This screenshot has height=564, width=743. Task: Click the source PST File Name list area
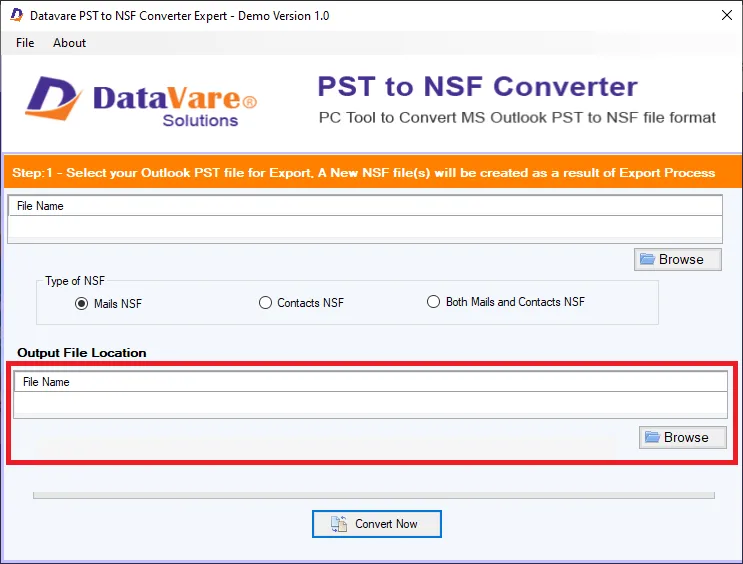pos(365,219)
